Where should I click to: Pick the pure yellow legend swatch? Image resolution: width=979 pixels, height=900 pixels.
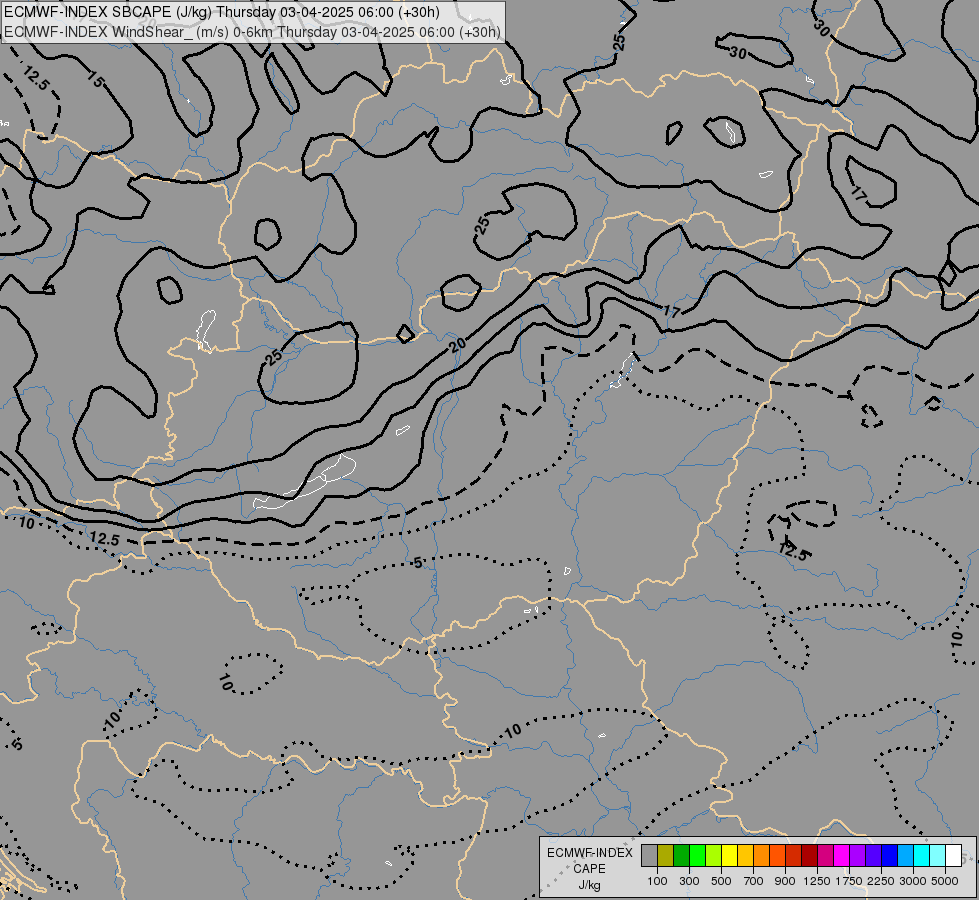[x=729, y=855]
